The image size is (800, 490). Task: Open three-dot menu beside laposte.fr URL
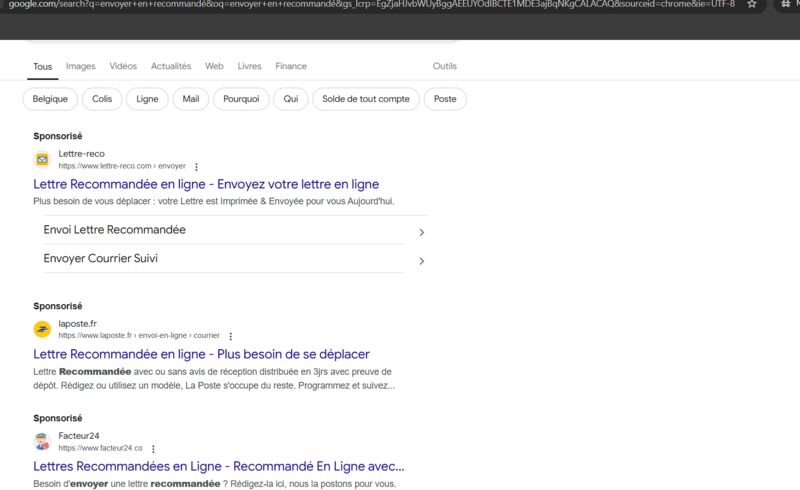(231, 336)
